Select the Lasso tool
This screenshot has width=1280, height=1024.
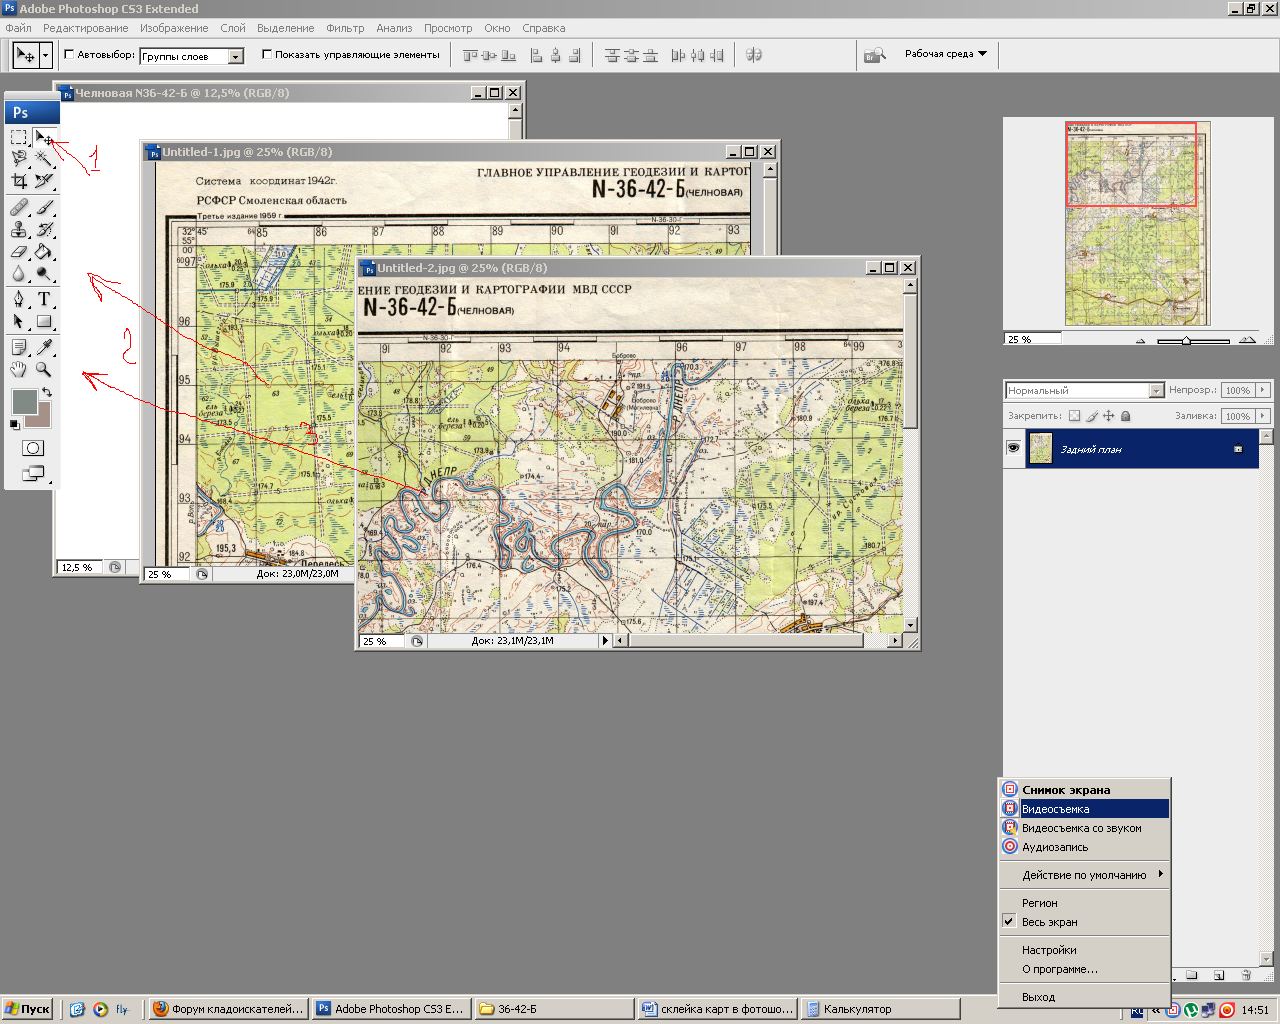(19, 159)
